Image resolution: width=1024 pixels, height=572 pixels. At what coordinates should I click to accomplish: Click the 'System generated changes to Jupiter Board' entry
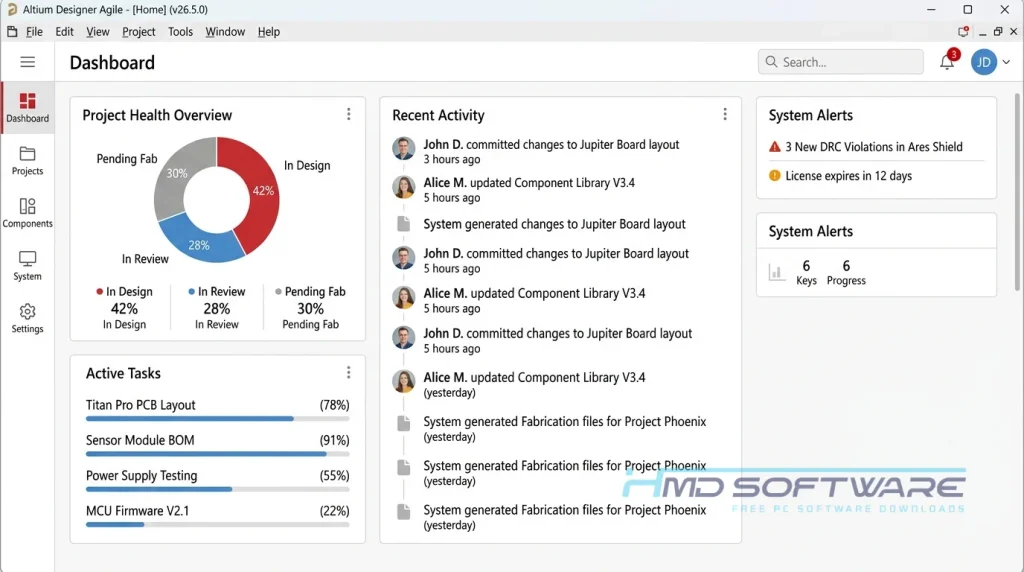pos(554,224)
